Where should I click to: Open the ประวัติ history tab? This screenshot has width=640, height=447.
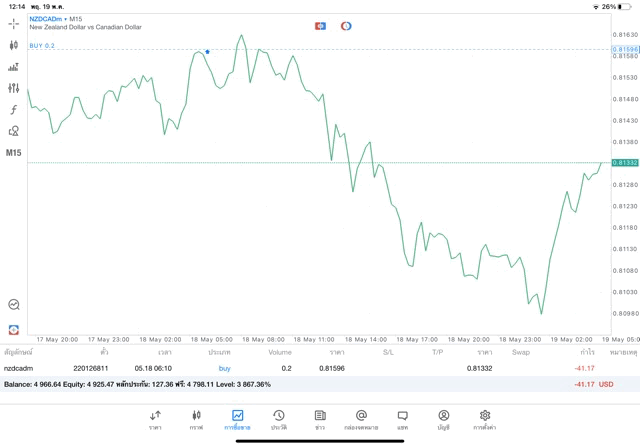click(278, 420)
